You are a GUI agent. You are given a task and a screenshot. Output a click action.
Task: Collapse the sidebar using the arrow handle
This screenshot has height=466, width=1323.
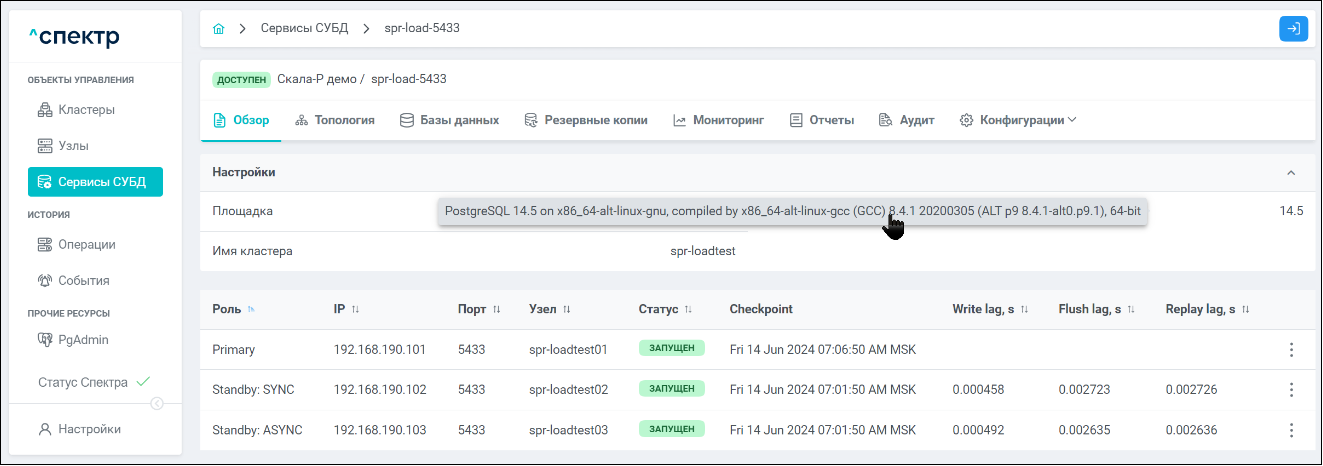157,404
